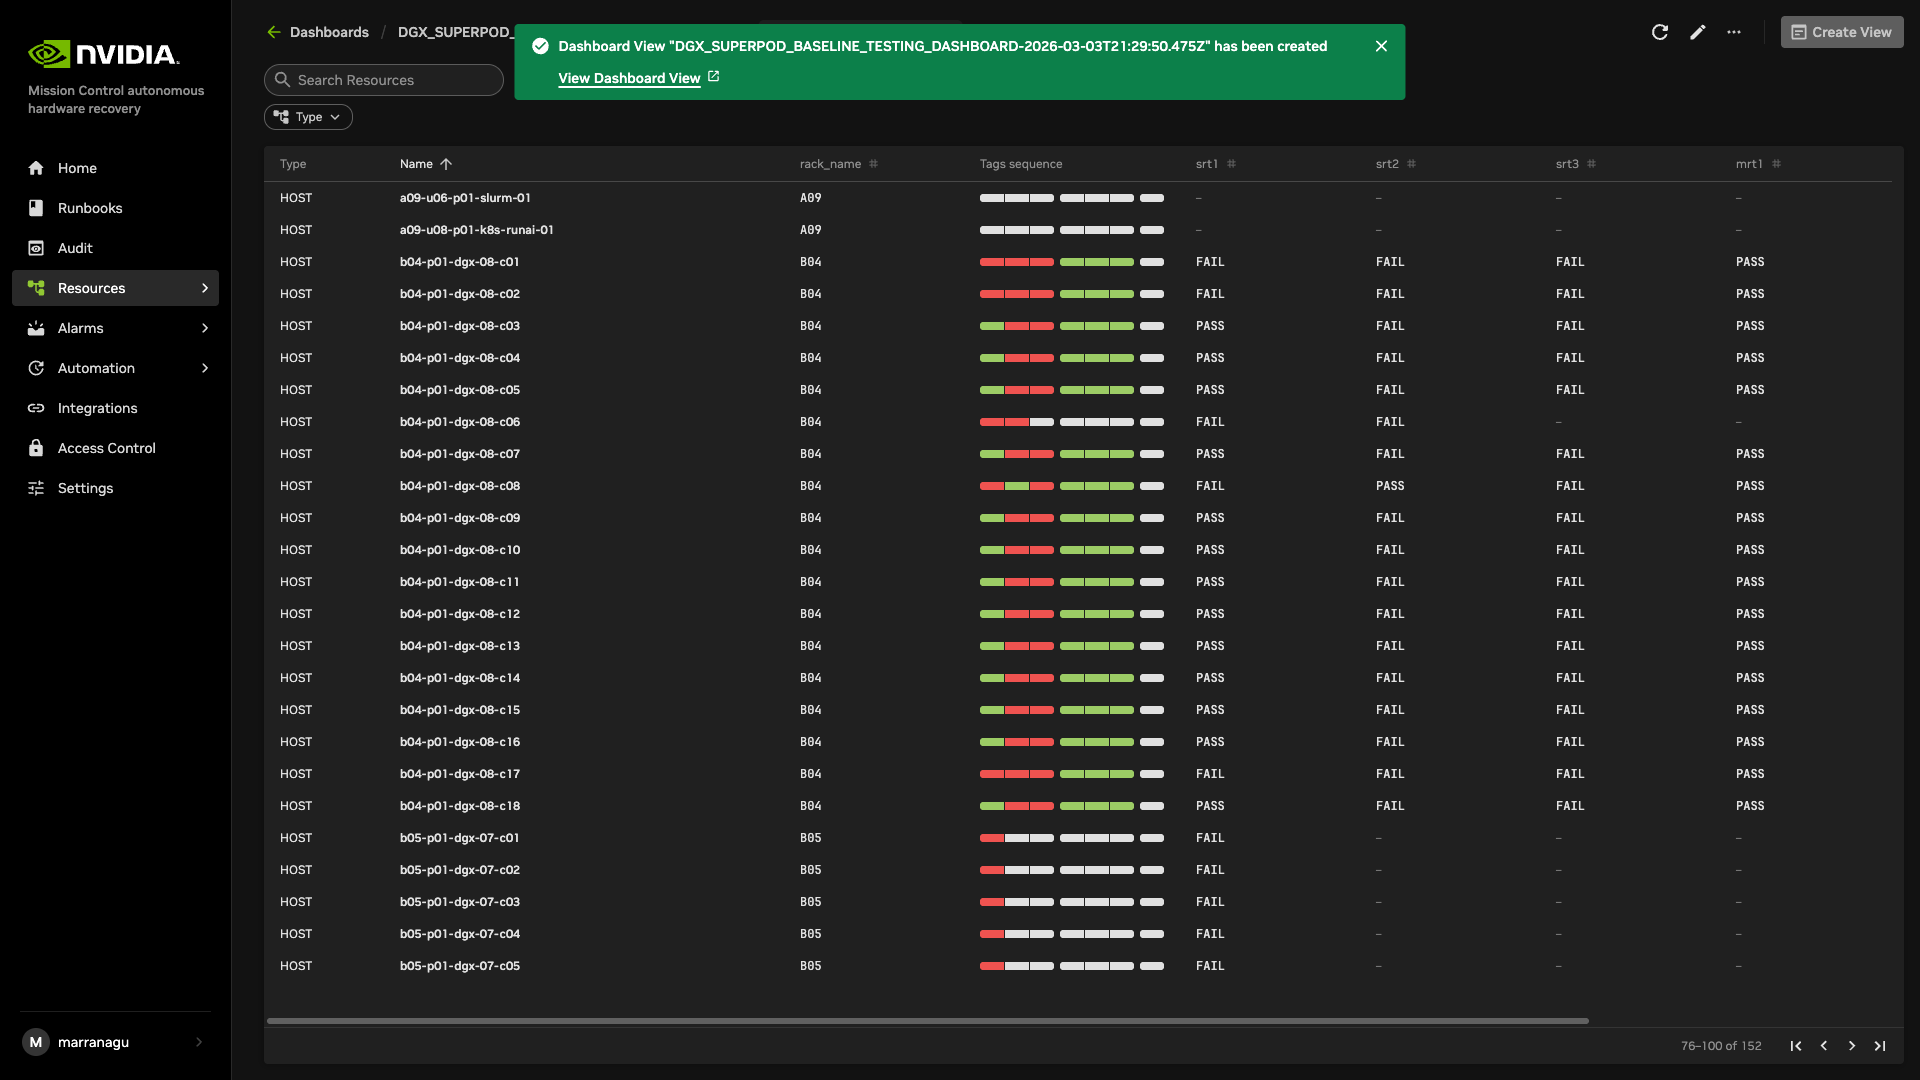Click the horizontal scrollbar below the table
This screenshot has height=1080, width=1920.
pyautogui.click(x=928, y=1021)
